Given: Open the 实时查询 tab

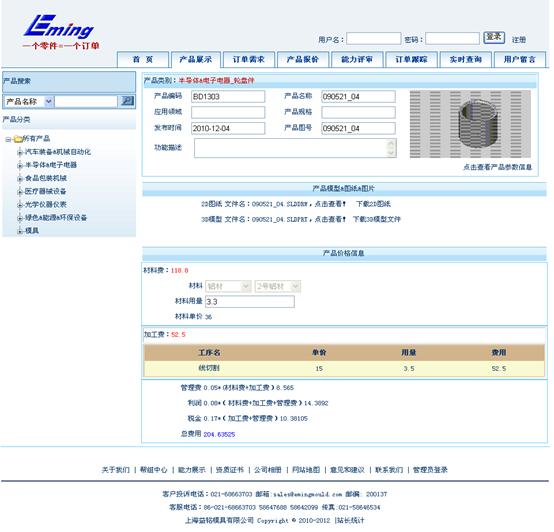Looking at the screenshot, I should click(466, 59).
